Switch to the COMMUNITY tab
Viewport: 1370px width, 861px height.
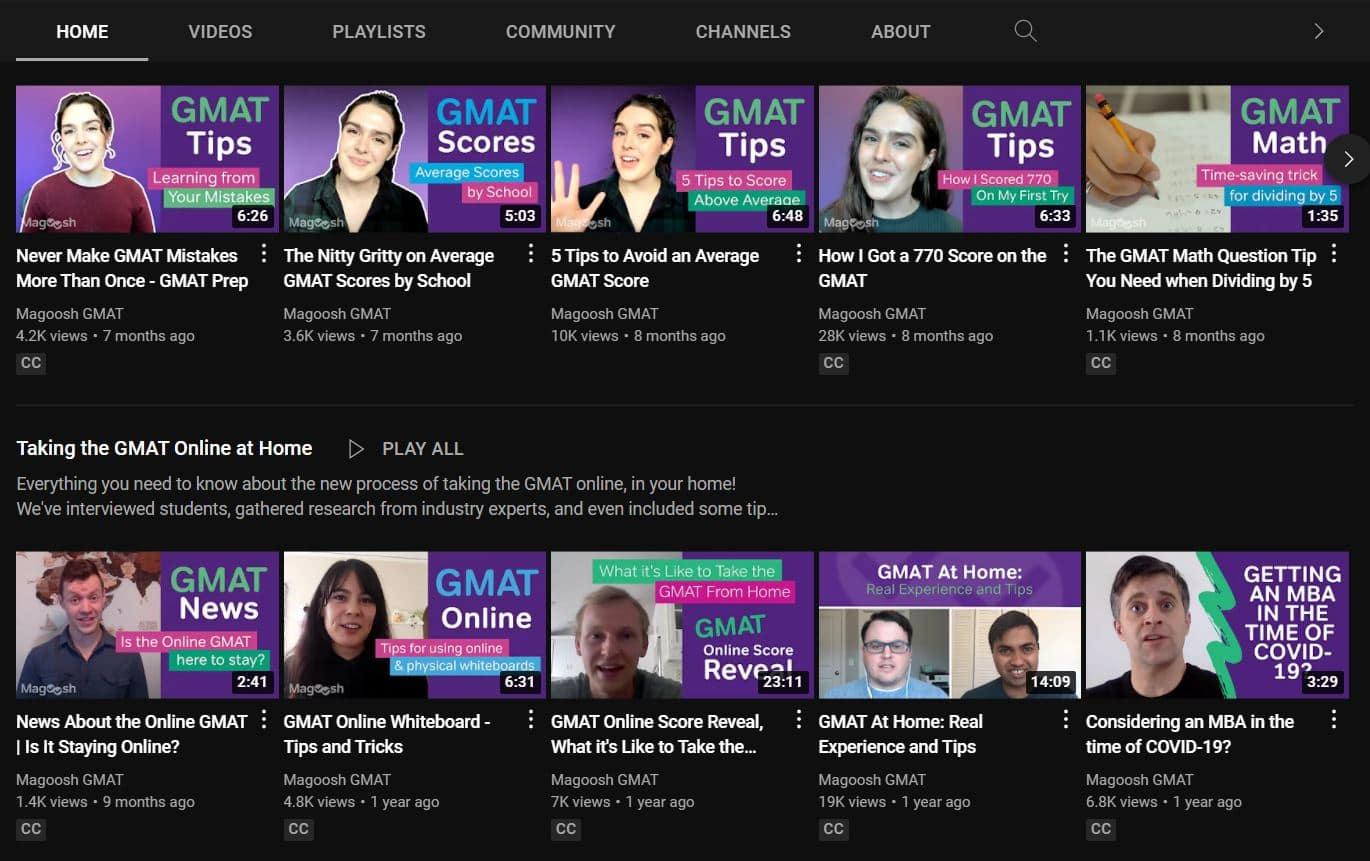(x=560, y=31)
